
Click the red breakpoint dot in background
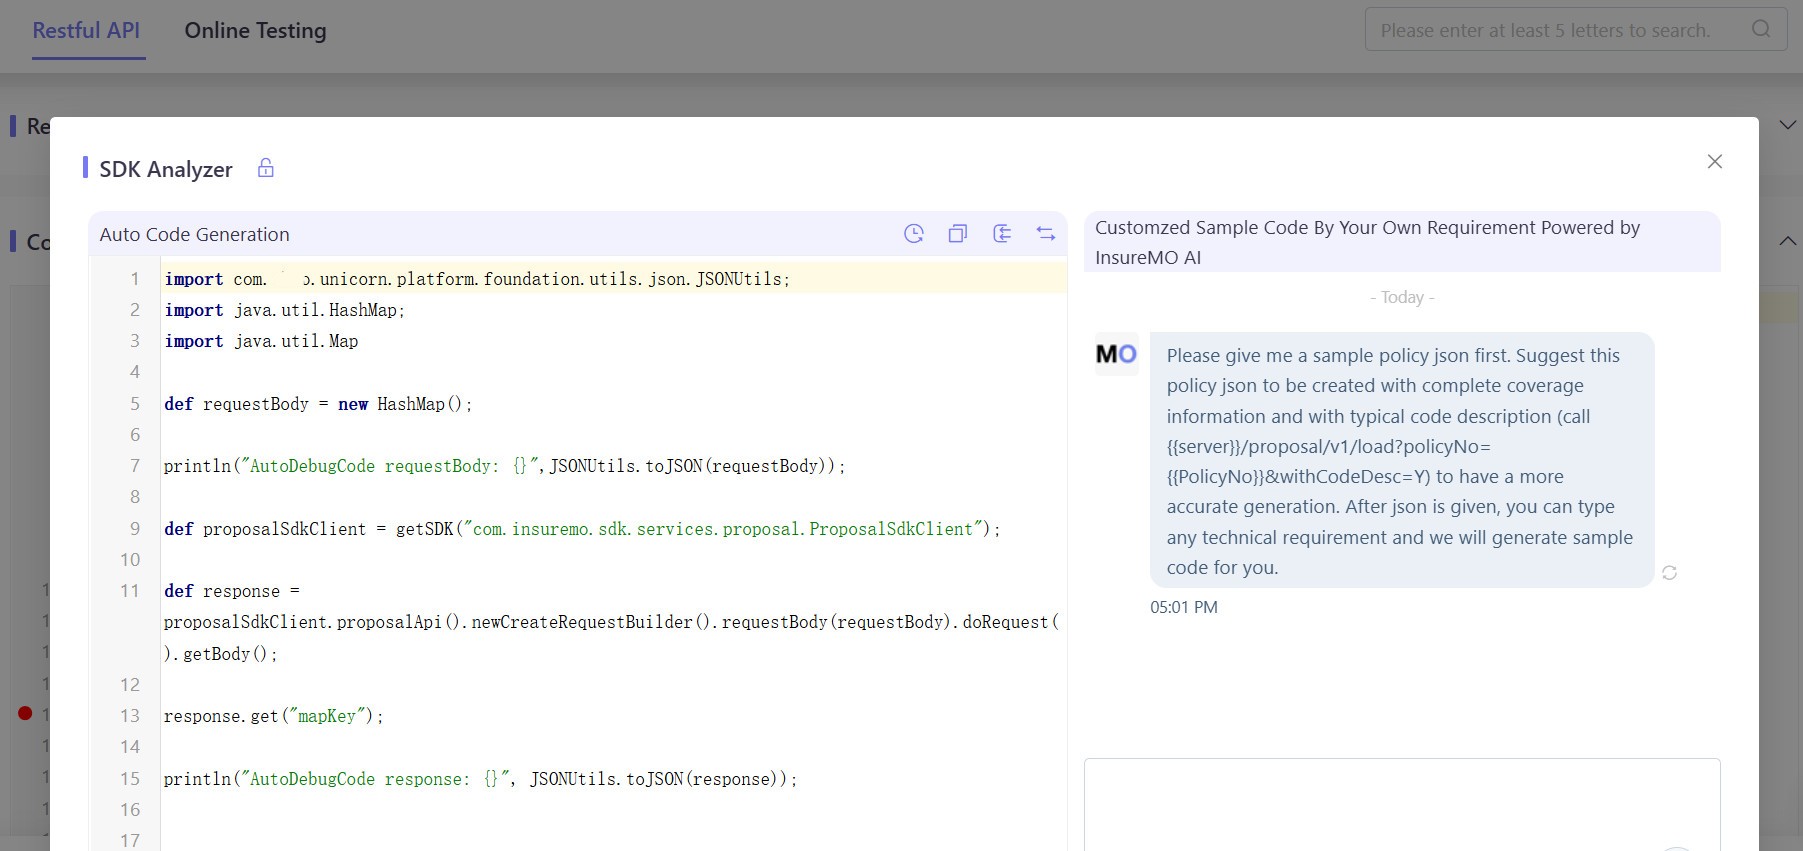[25, 713]
